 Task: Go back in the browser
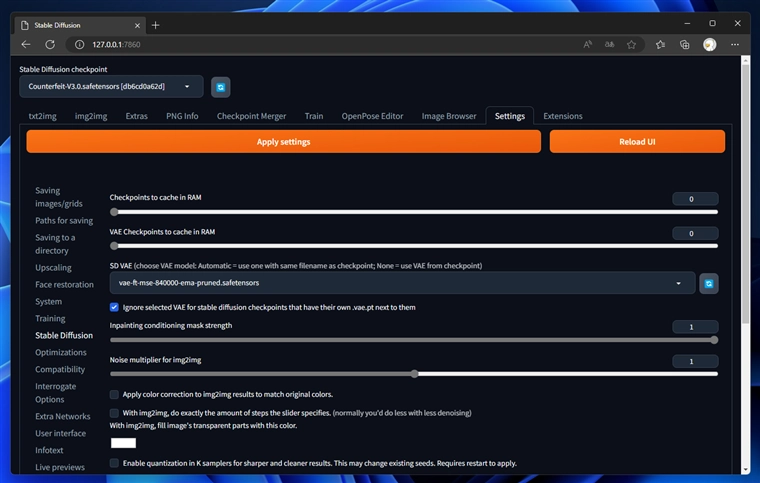coord(26,45)
